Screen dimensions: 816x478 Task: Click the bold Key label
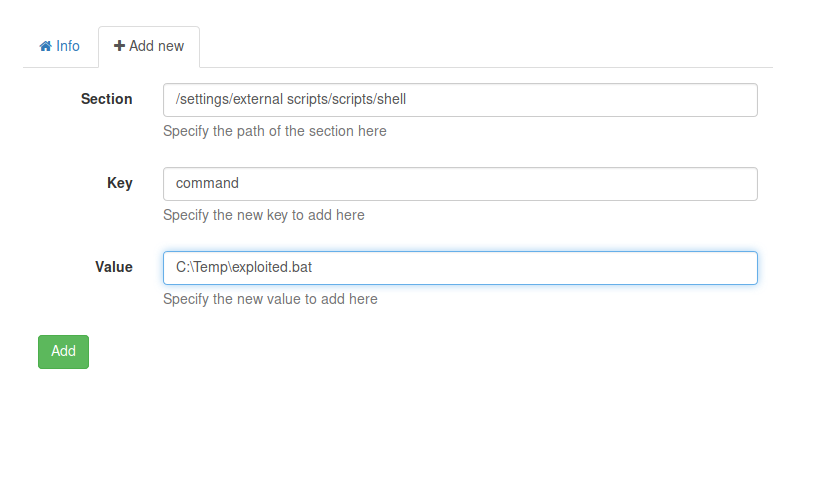click(120, 183)
